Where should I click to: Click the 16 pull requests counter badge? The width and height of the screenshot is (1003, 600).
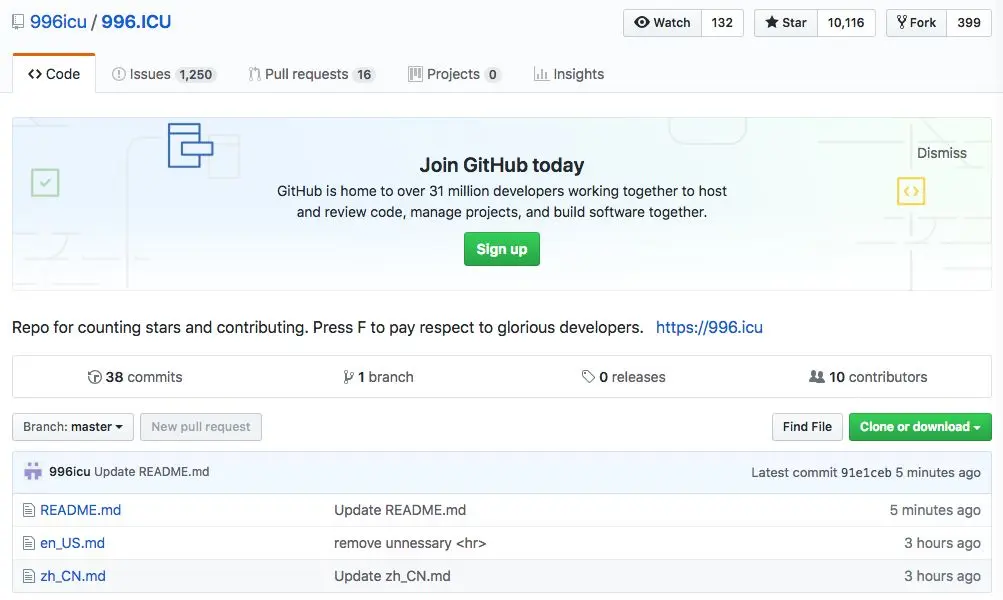tap(364, 75)
